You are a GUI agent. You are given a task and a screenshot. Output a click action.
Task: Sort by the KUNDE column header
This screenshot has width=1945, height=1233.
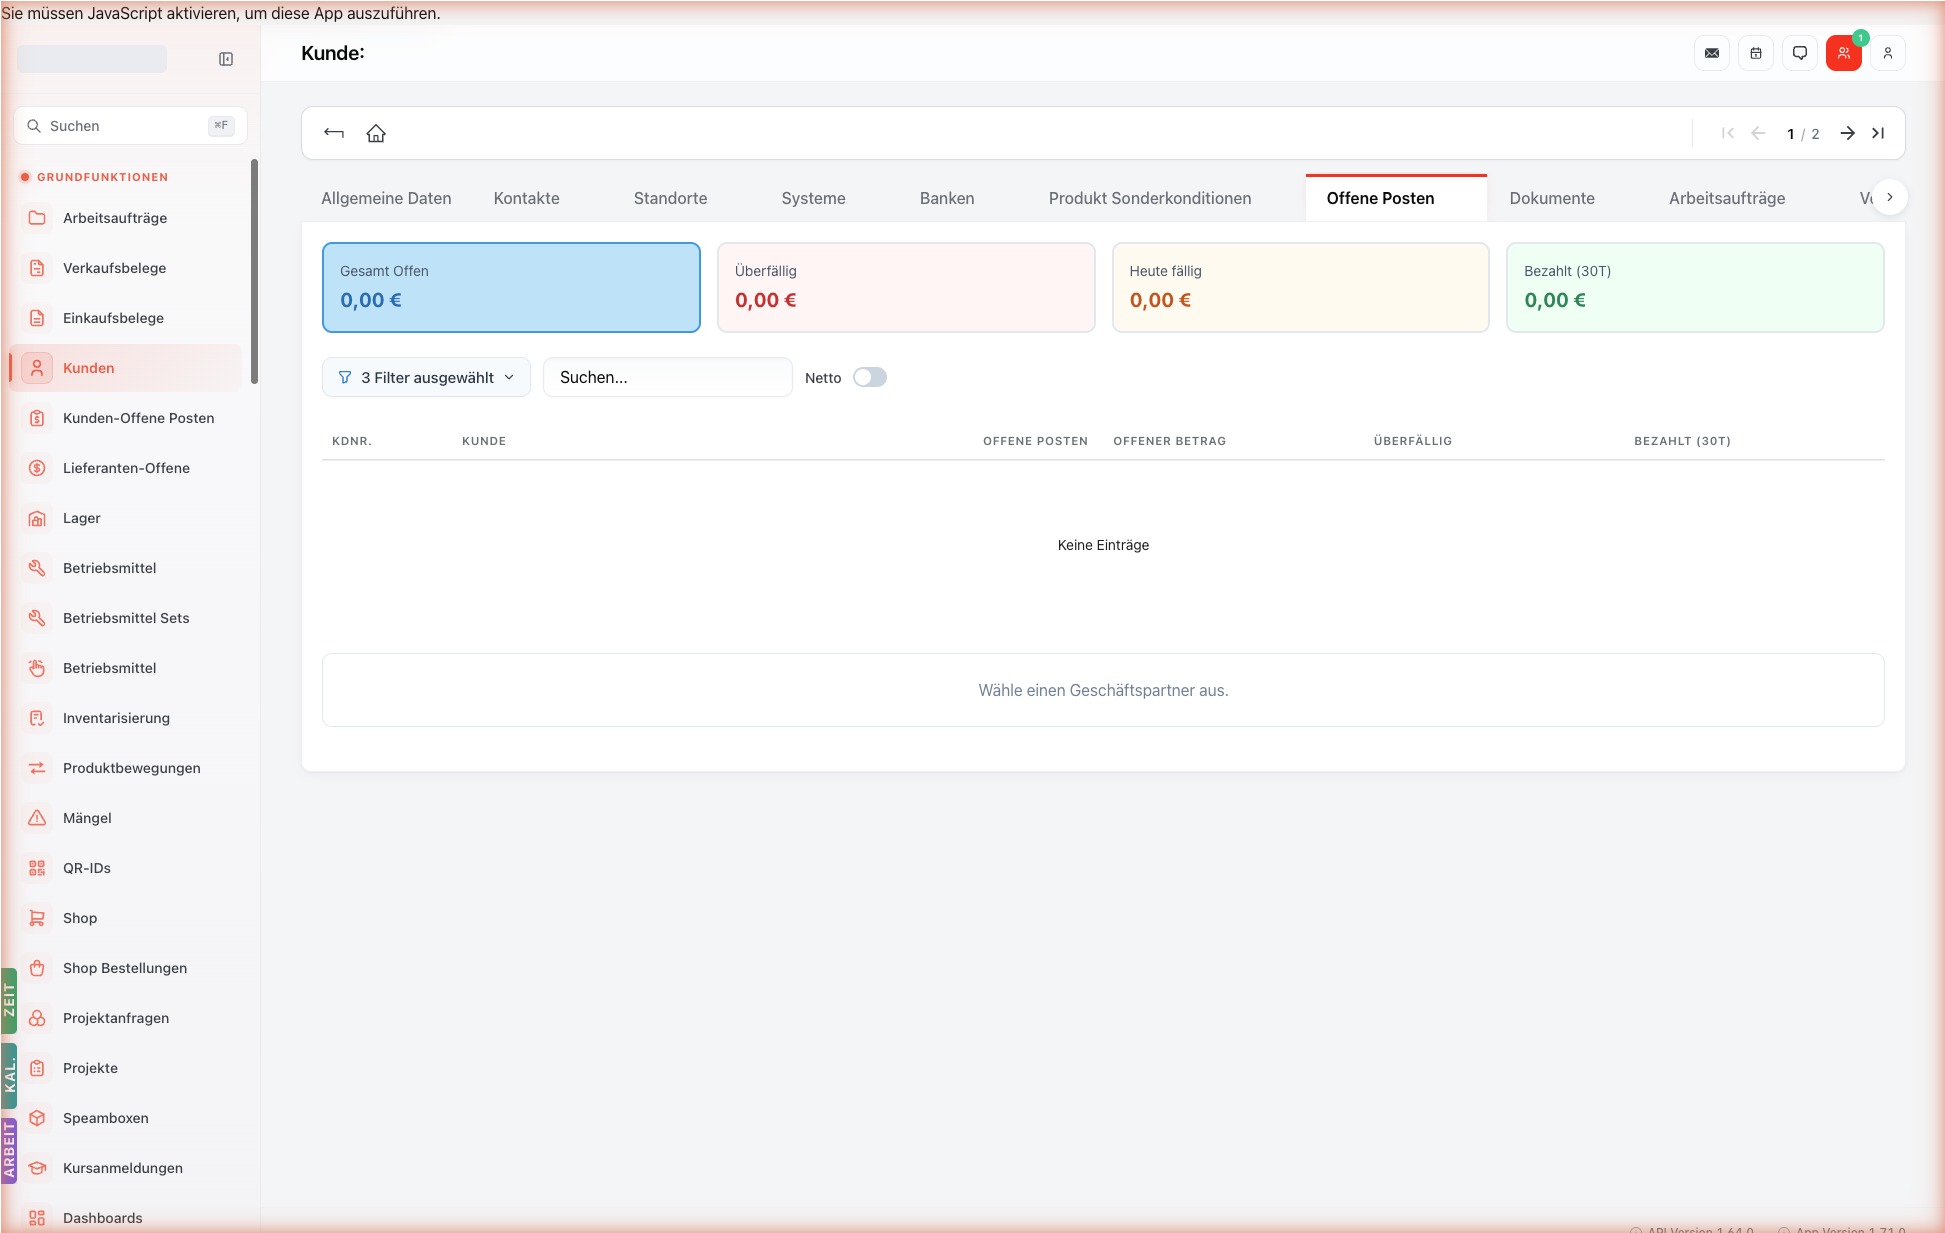tap(484, 441)
